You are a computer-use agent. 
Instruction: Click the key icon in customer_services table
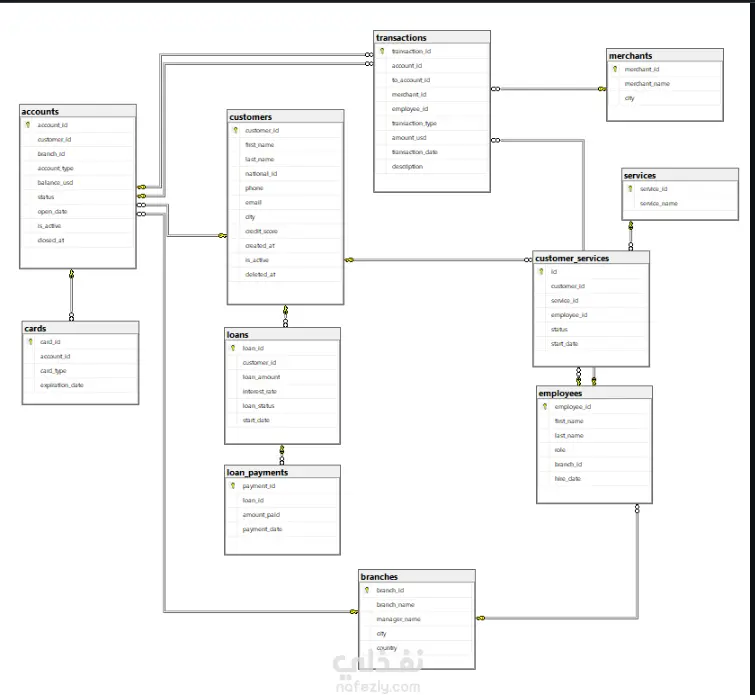[541, 272]
